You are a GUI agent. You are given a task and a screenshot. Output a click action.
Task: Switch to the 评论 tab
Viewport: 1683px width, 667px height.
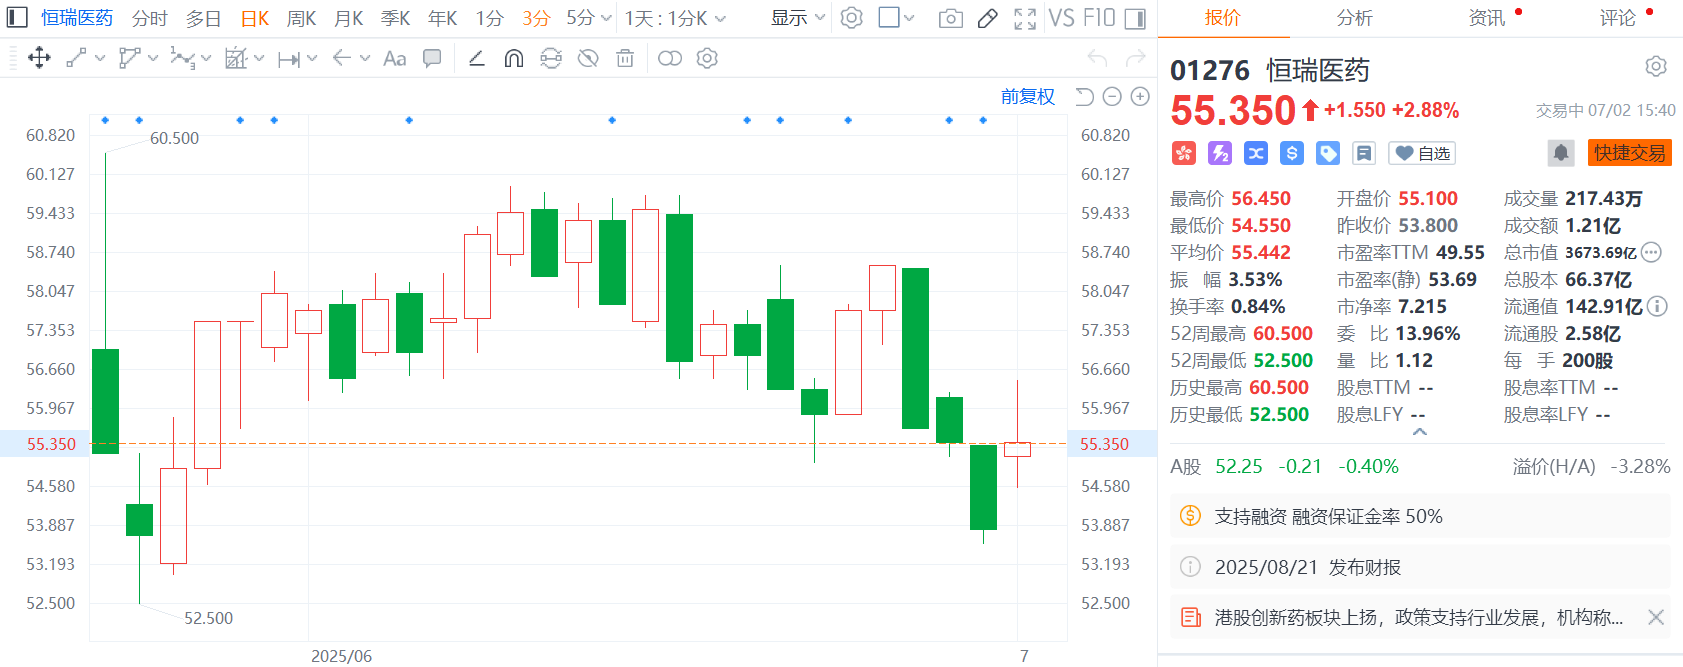point(1618,18)
